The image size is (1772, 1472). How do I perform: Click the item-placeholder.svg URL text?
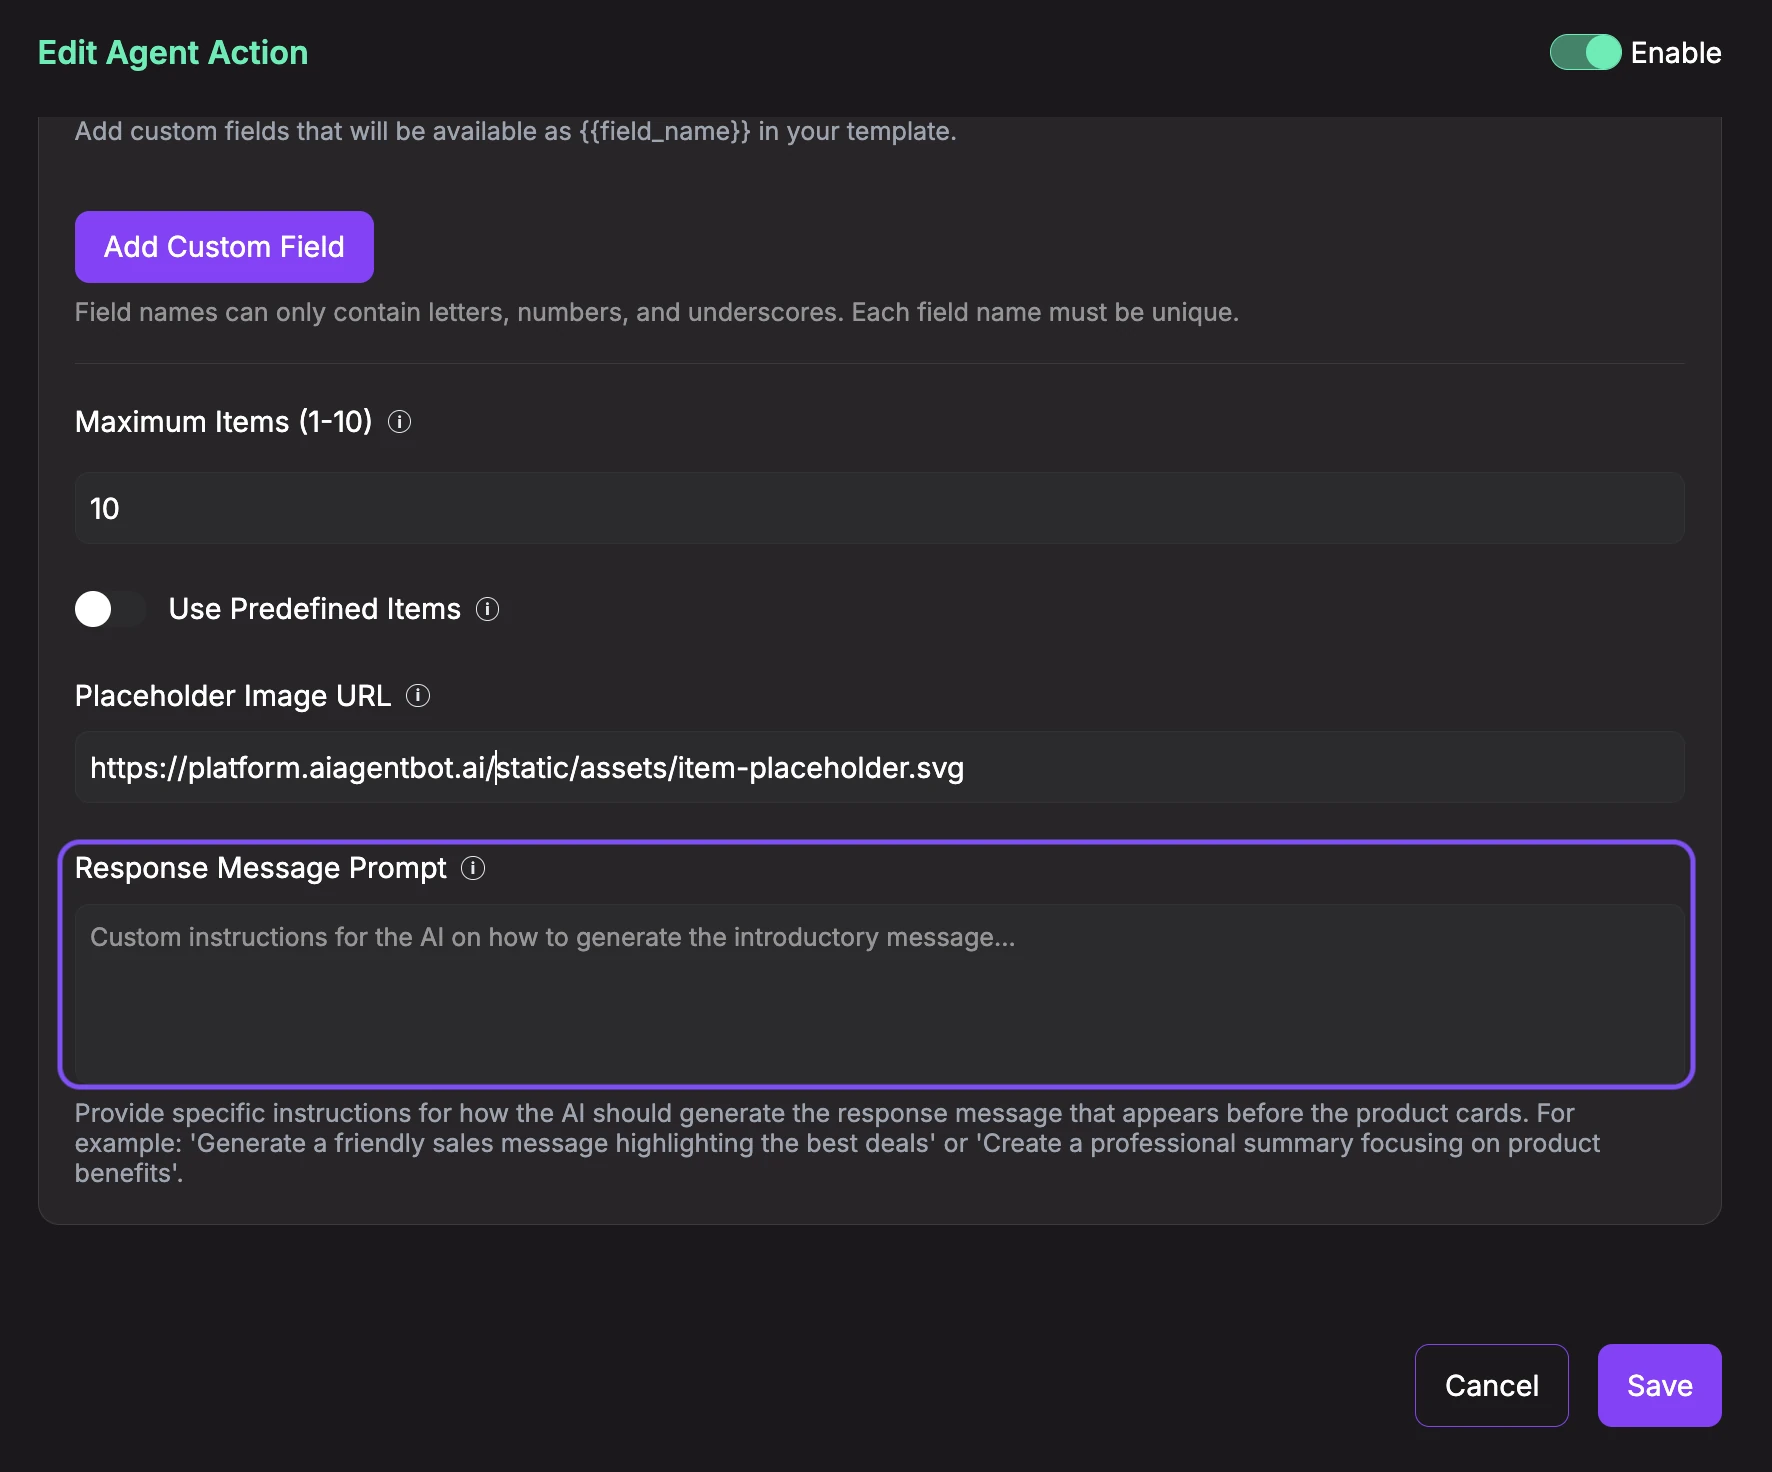coord(526,768)
